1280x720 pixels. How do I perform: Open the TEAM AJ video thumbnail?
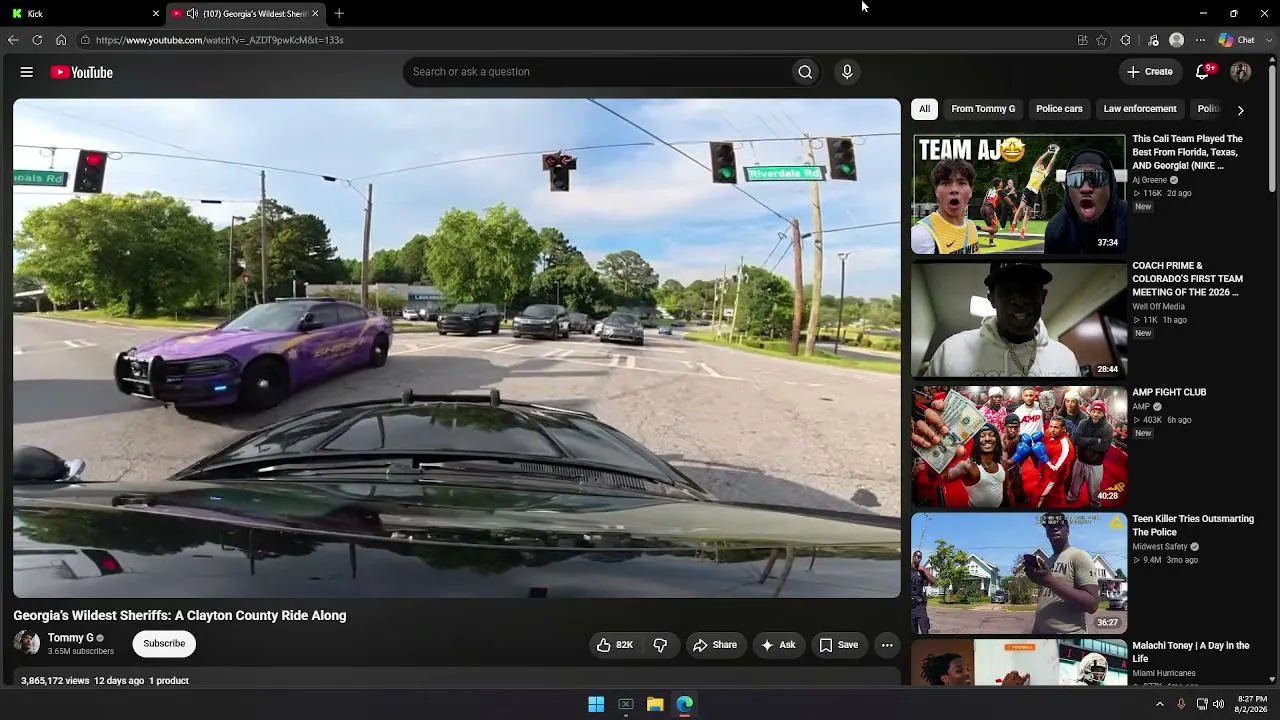1019,194
